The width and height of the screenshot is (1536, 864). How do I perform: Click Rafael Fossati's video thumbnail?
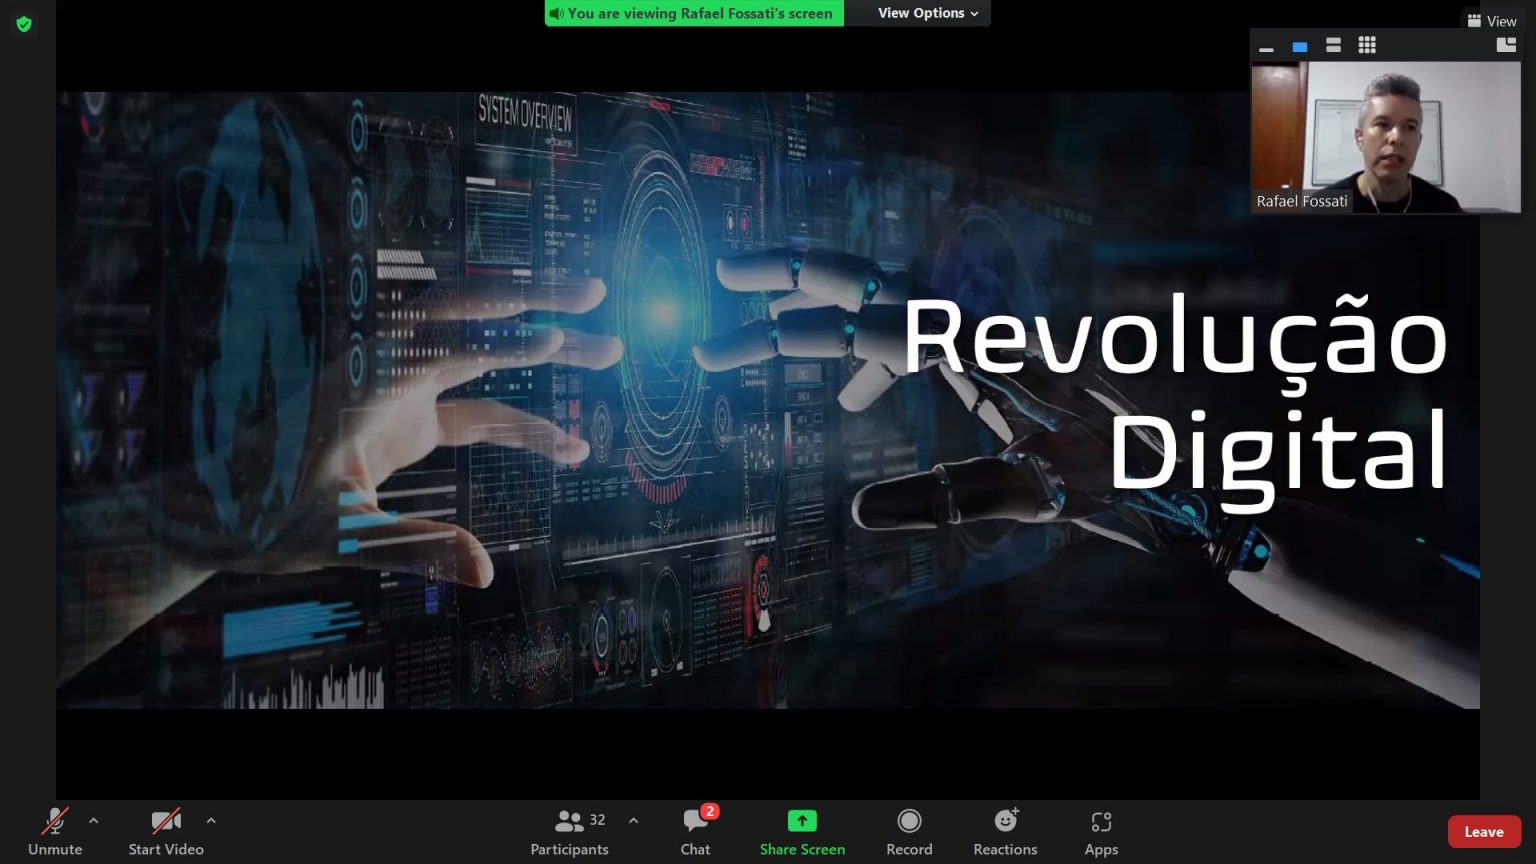[x=1386, y=137]
